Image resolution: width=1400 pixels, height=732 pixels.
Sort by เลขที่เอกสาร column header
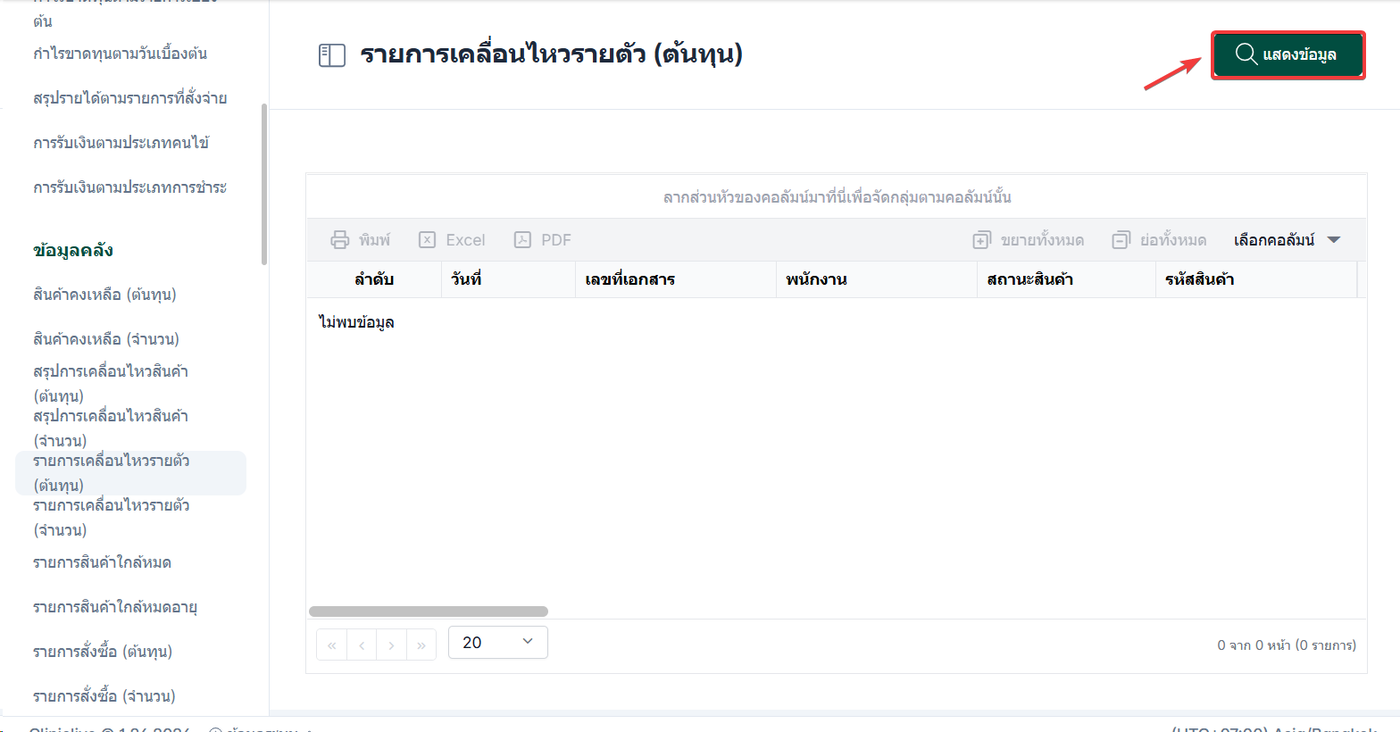click(676, 280)
